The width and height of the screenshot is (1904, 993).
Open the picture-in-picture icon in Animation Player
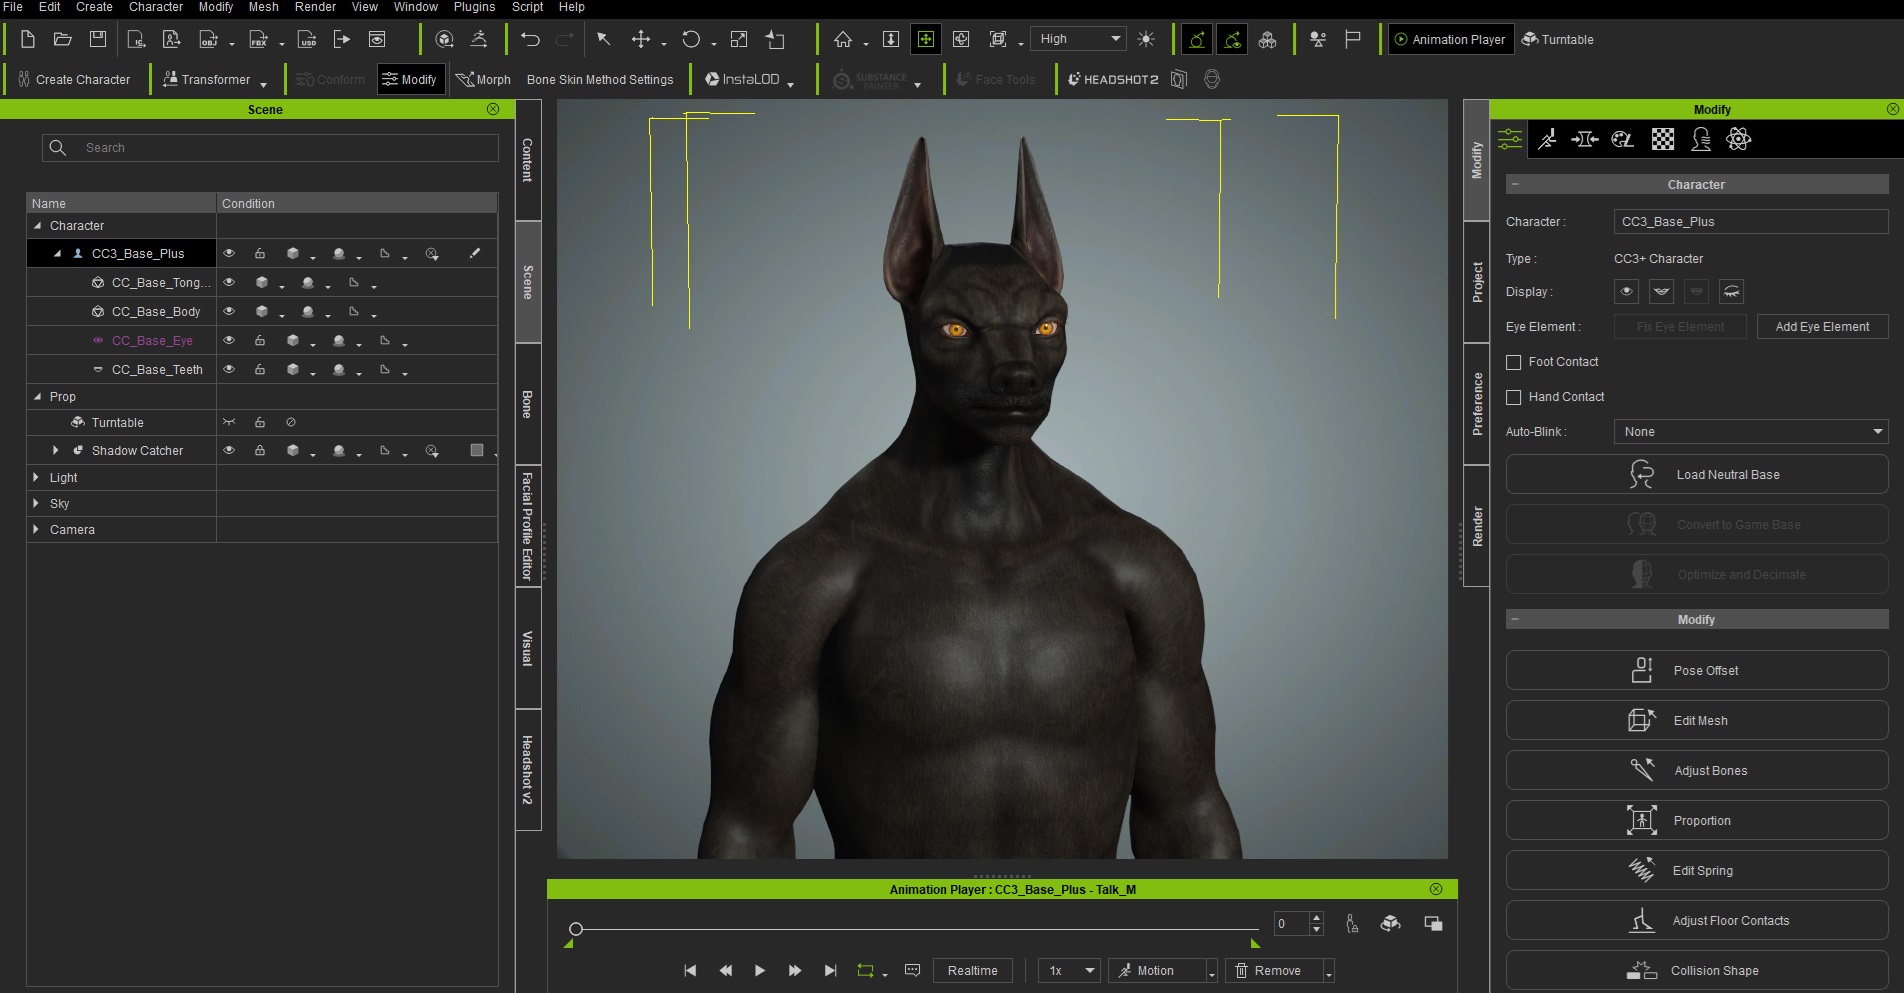tap(1433, 923)
